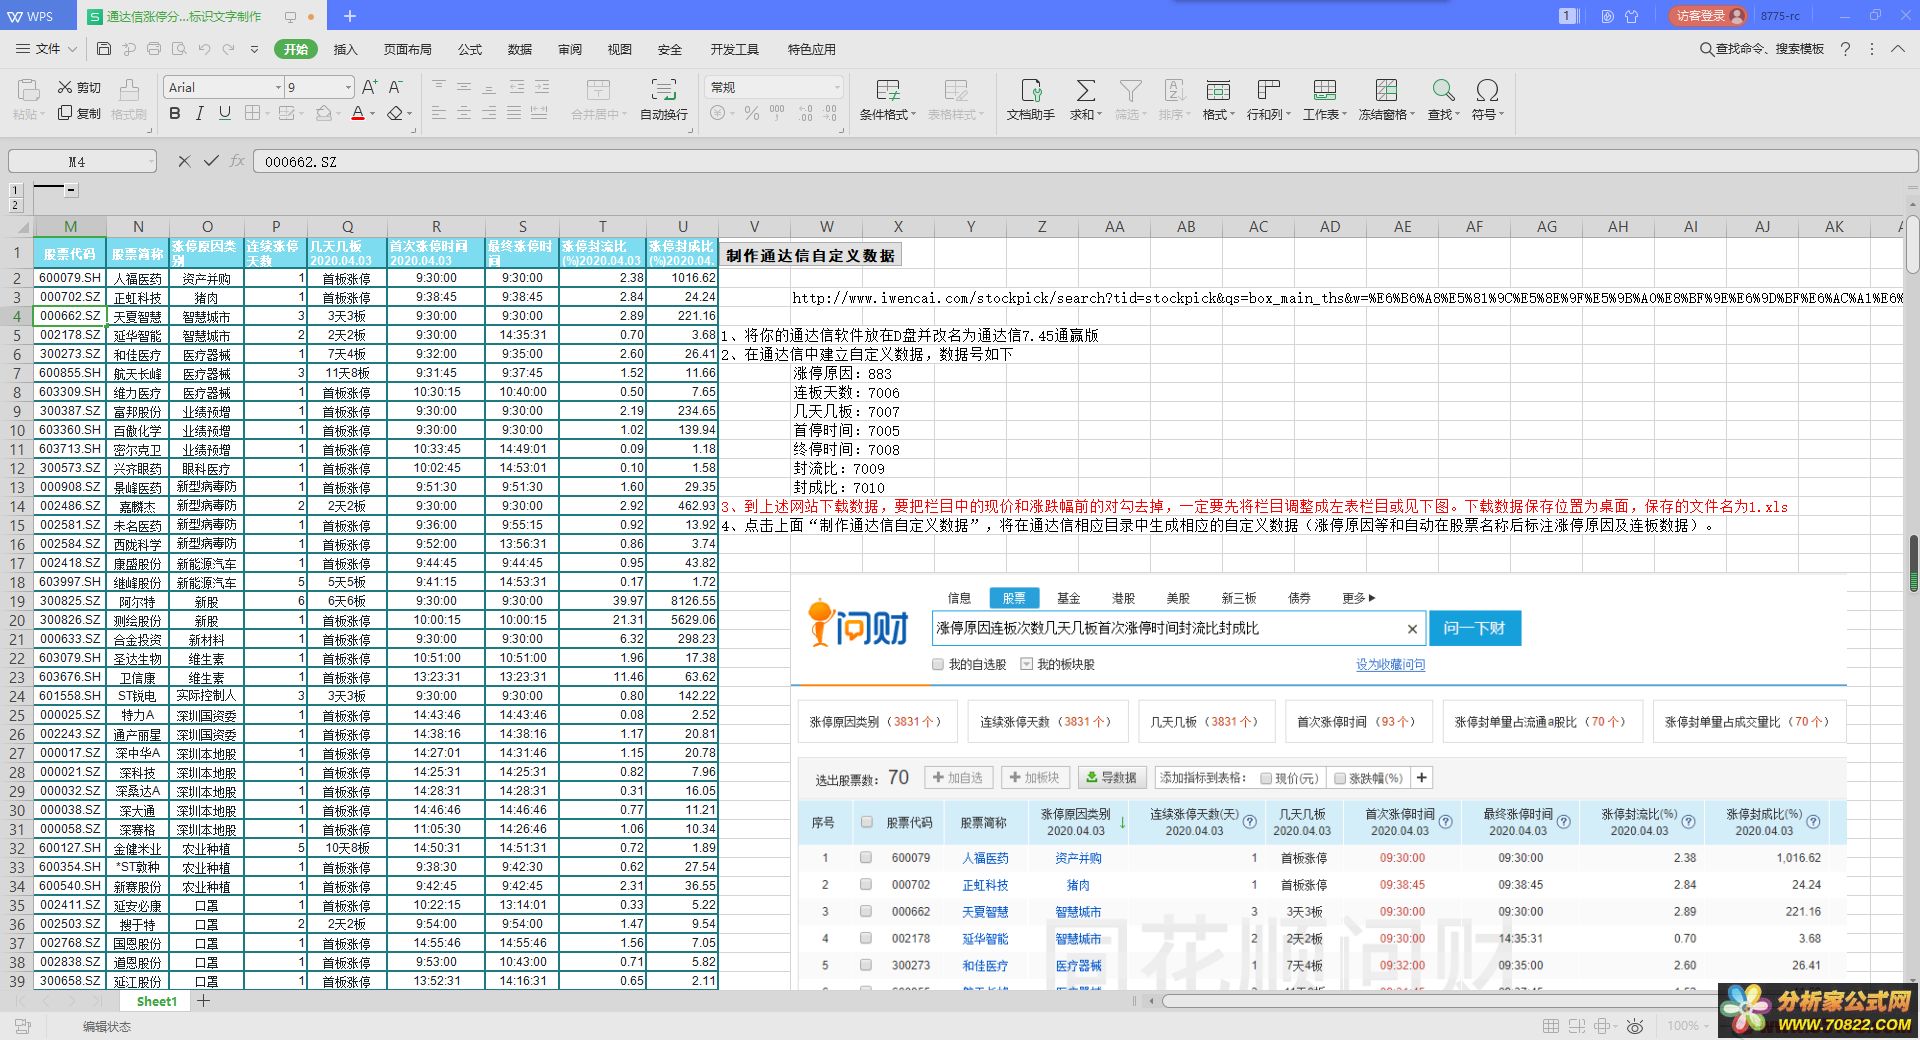
Task: Open the Data (数据) tab
Action: click(520, 49)
